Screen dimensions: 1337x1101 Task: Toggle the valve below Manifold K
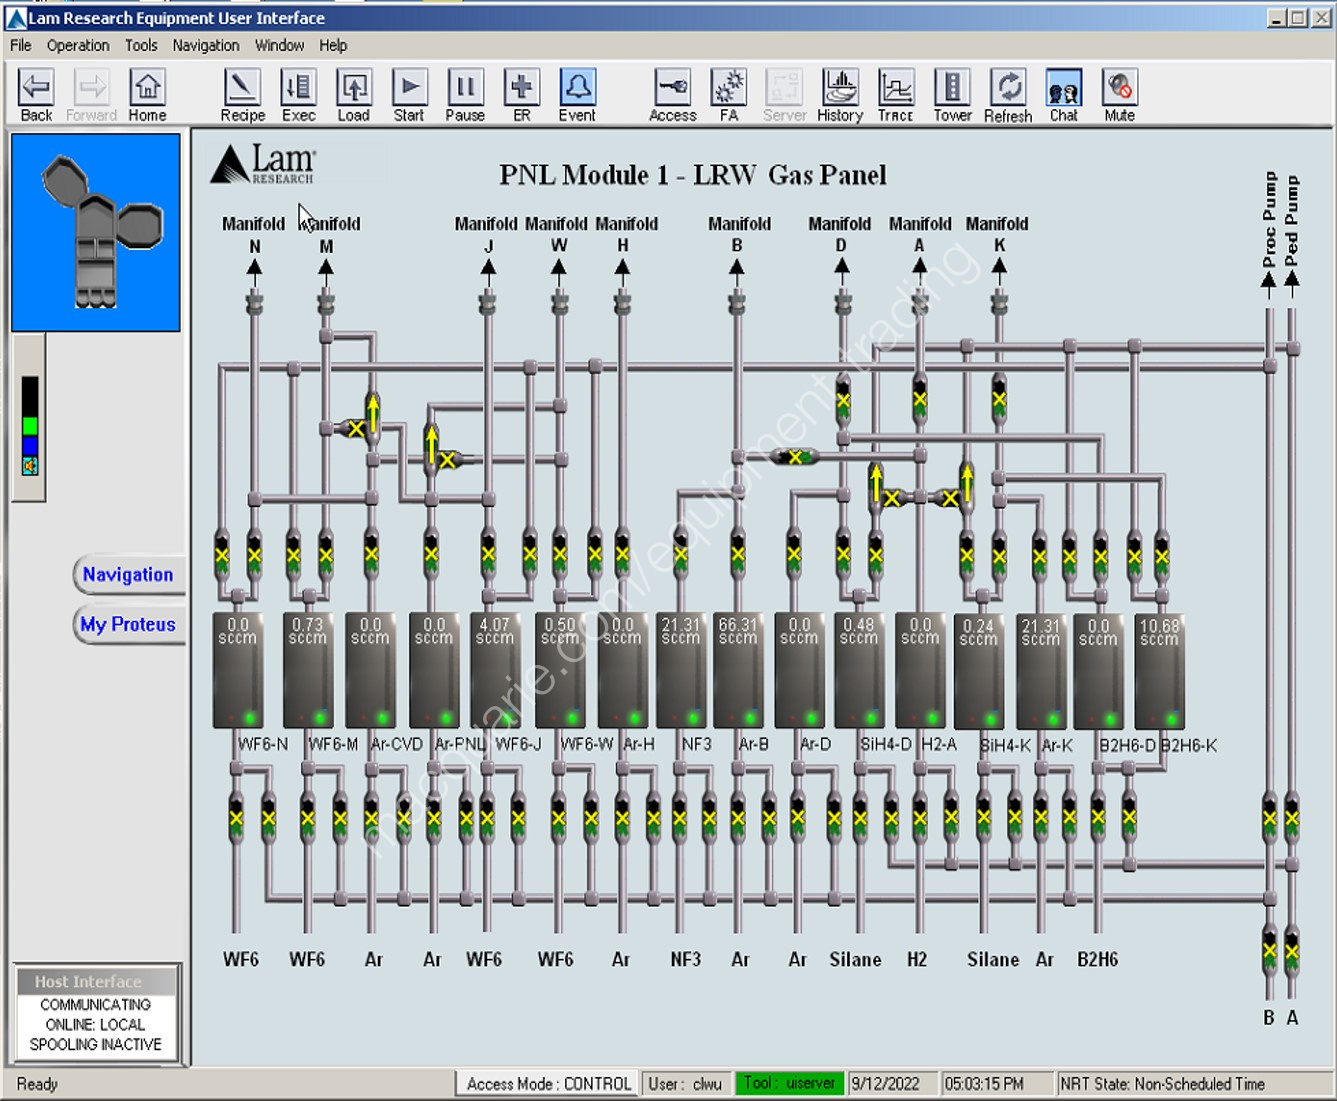[999, 400]
